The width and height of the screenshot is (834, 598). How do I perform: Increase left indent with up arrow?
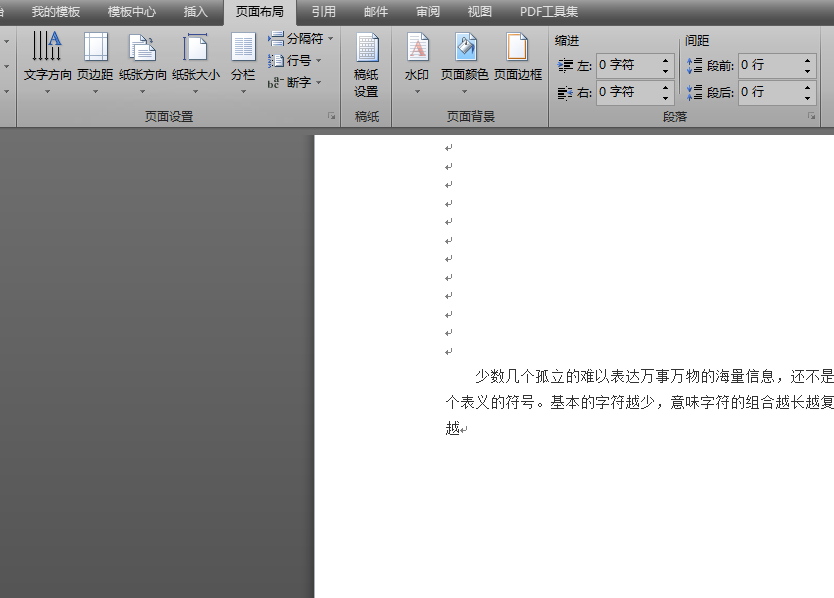(665, 60)
